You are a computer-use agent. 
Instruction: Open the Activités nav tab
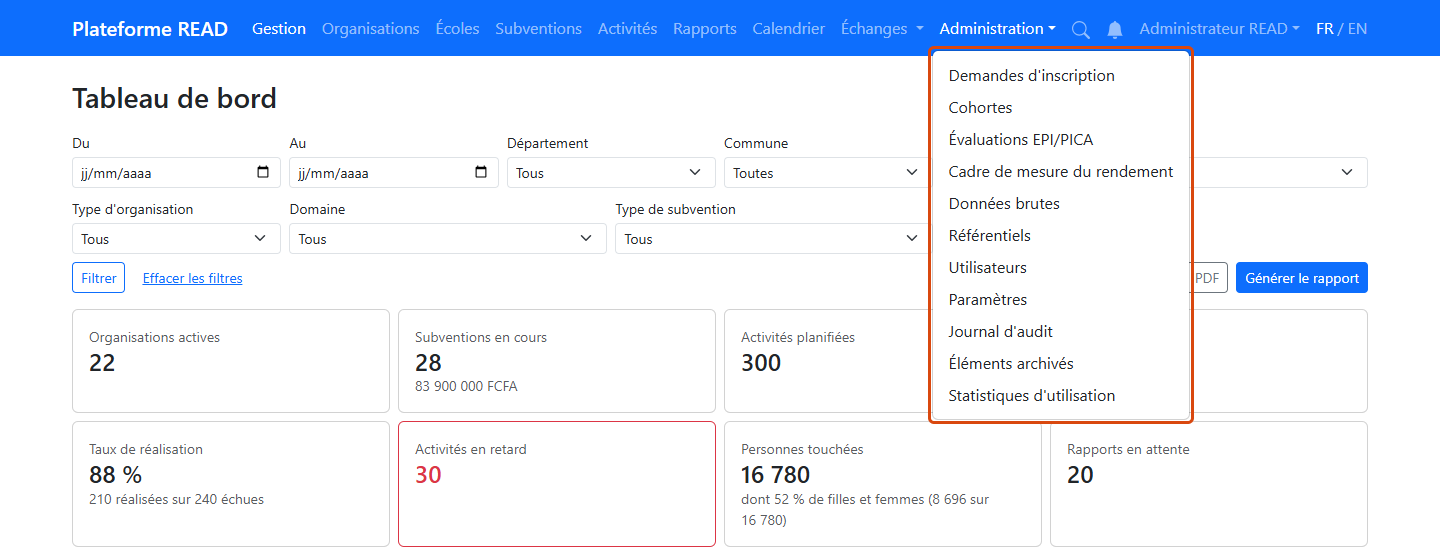(627, 29)
